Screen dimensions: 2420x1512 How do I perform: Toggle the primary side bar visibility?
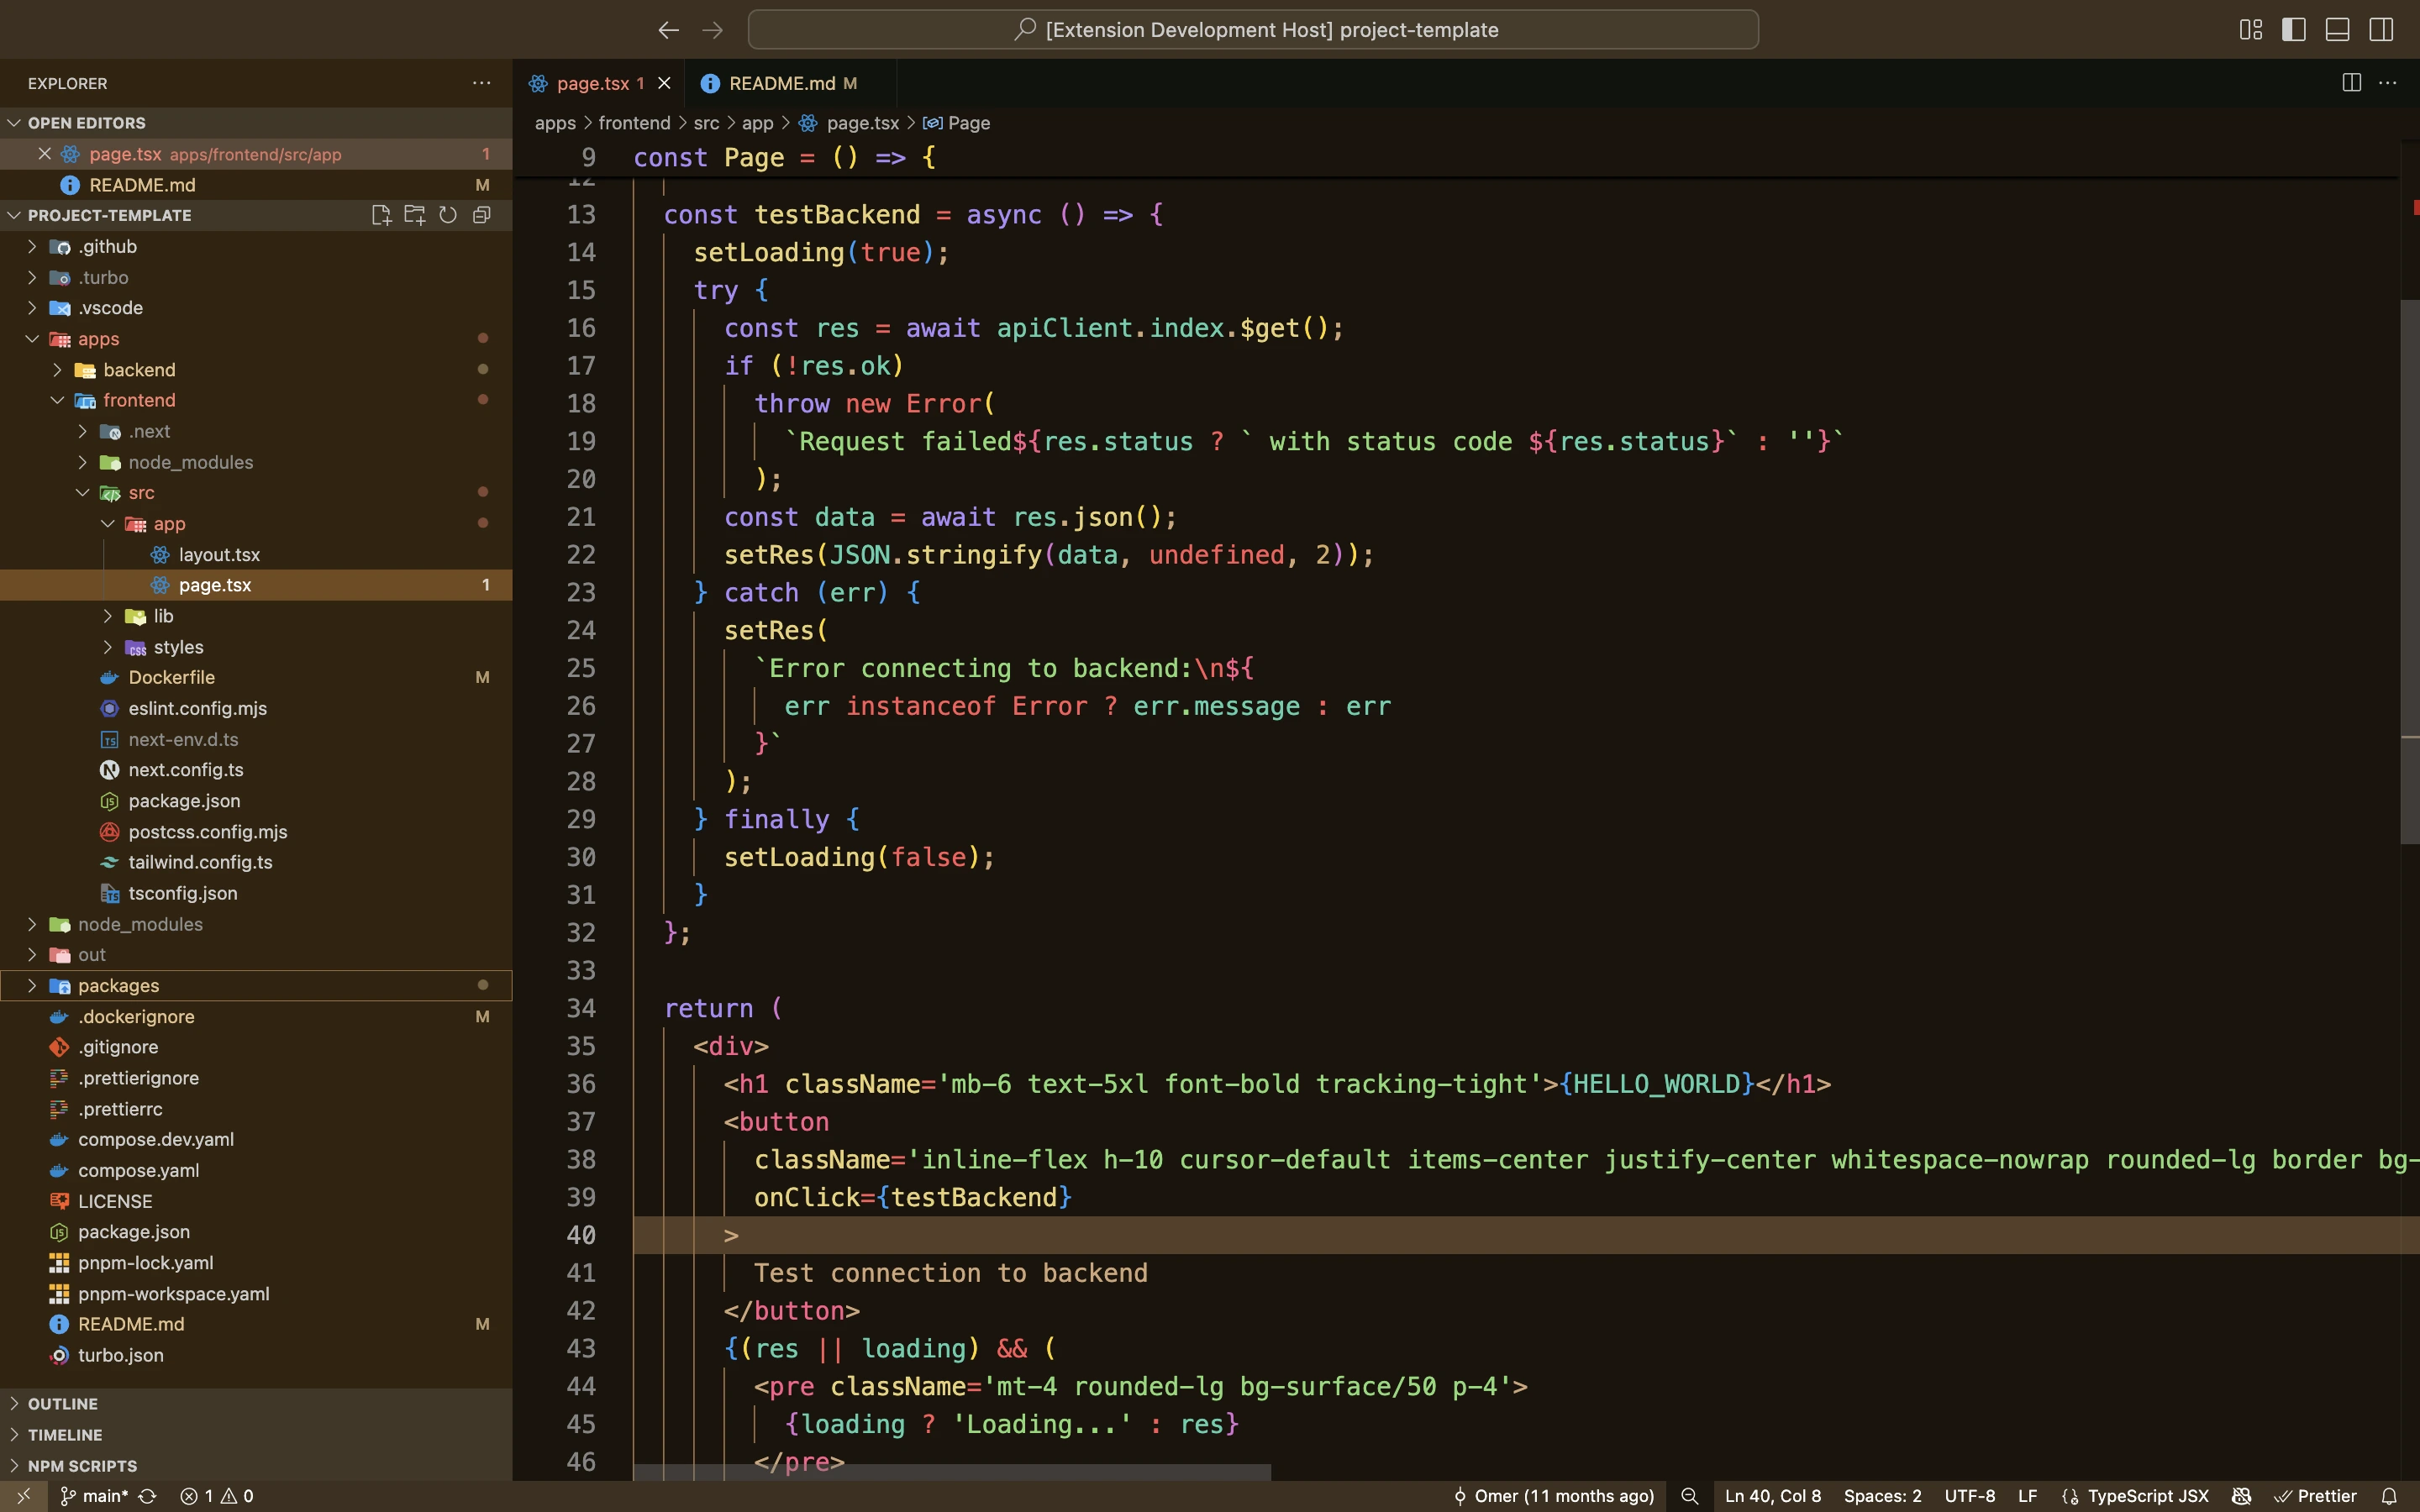tap(2294, 30)
